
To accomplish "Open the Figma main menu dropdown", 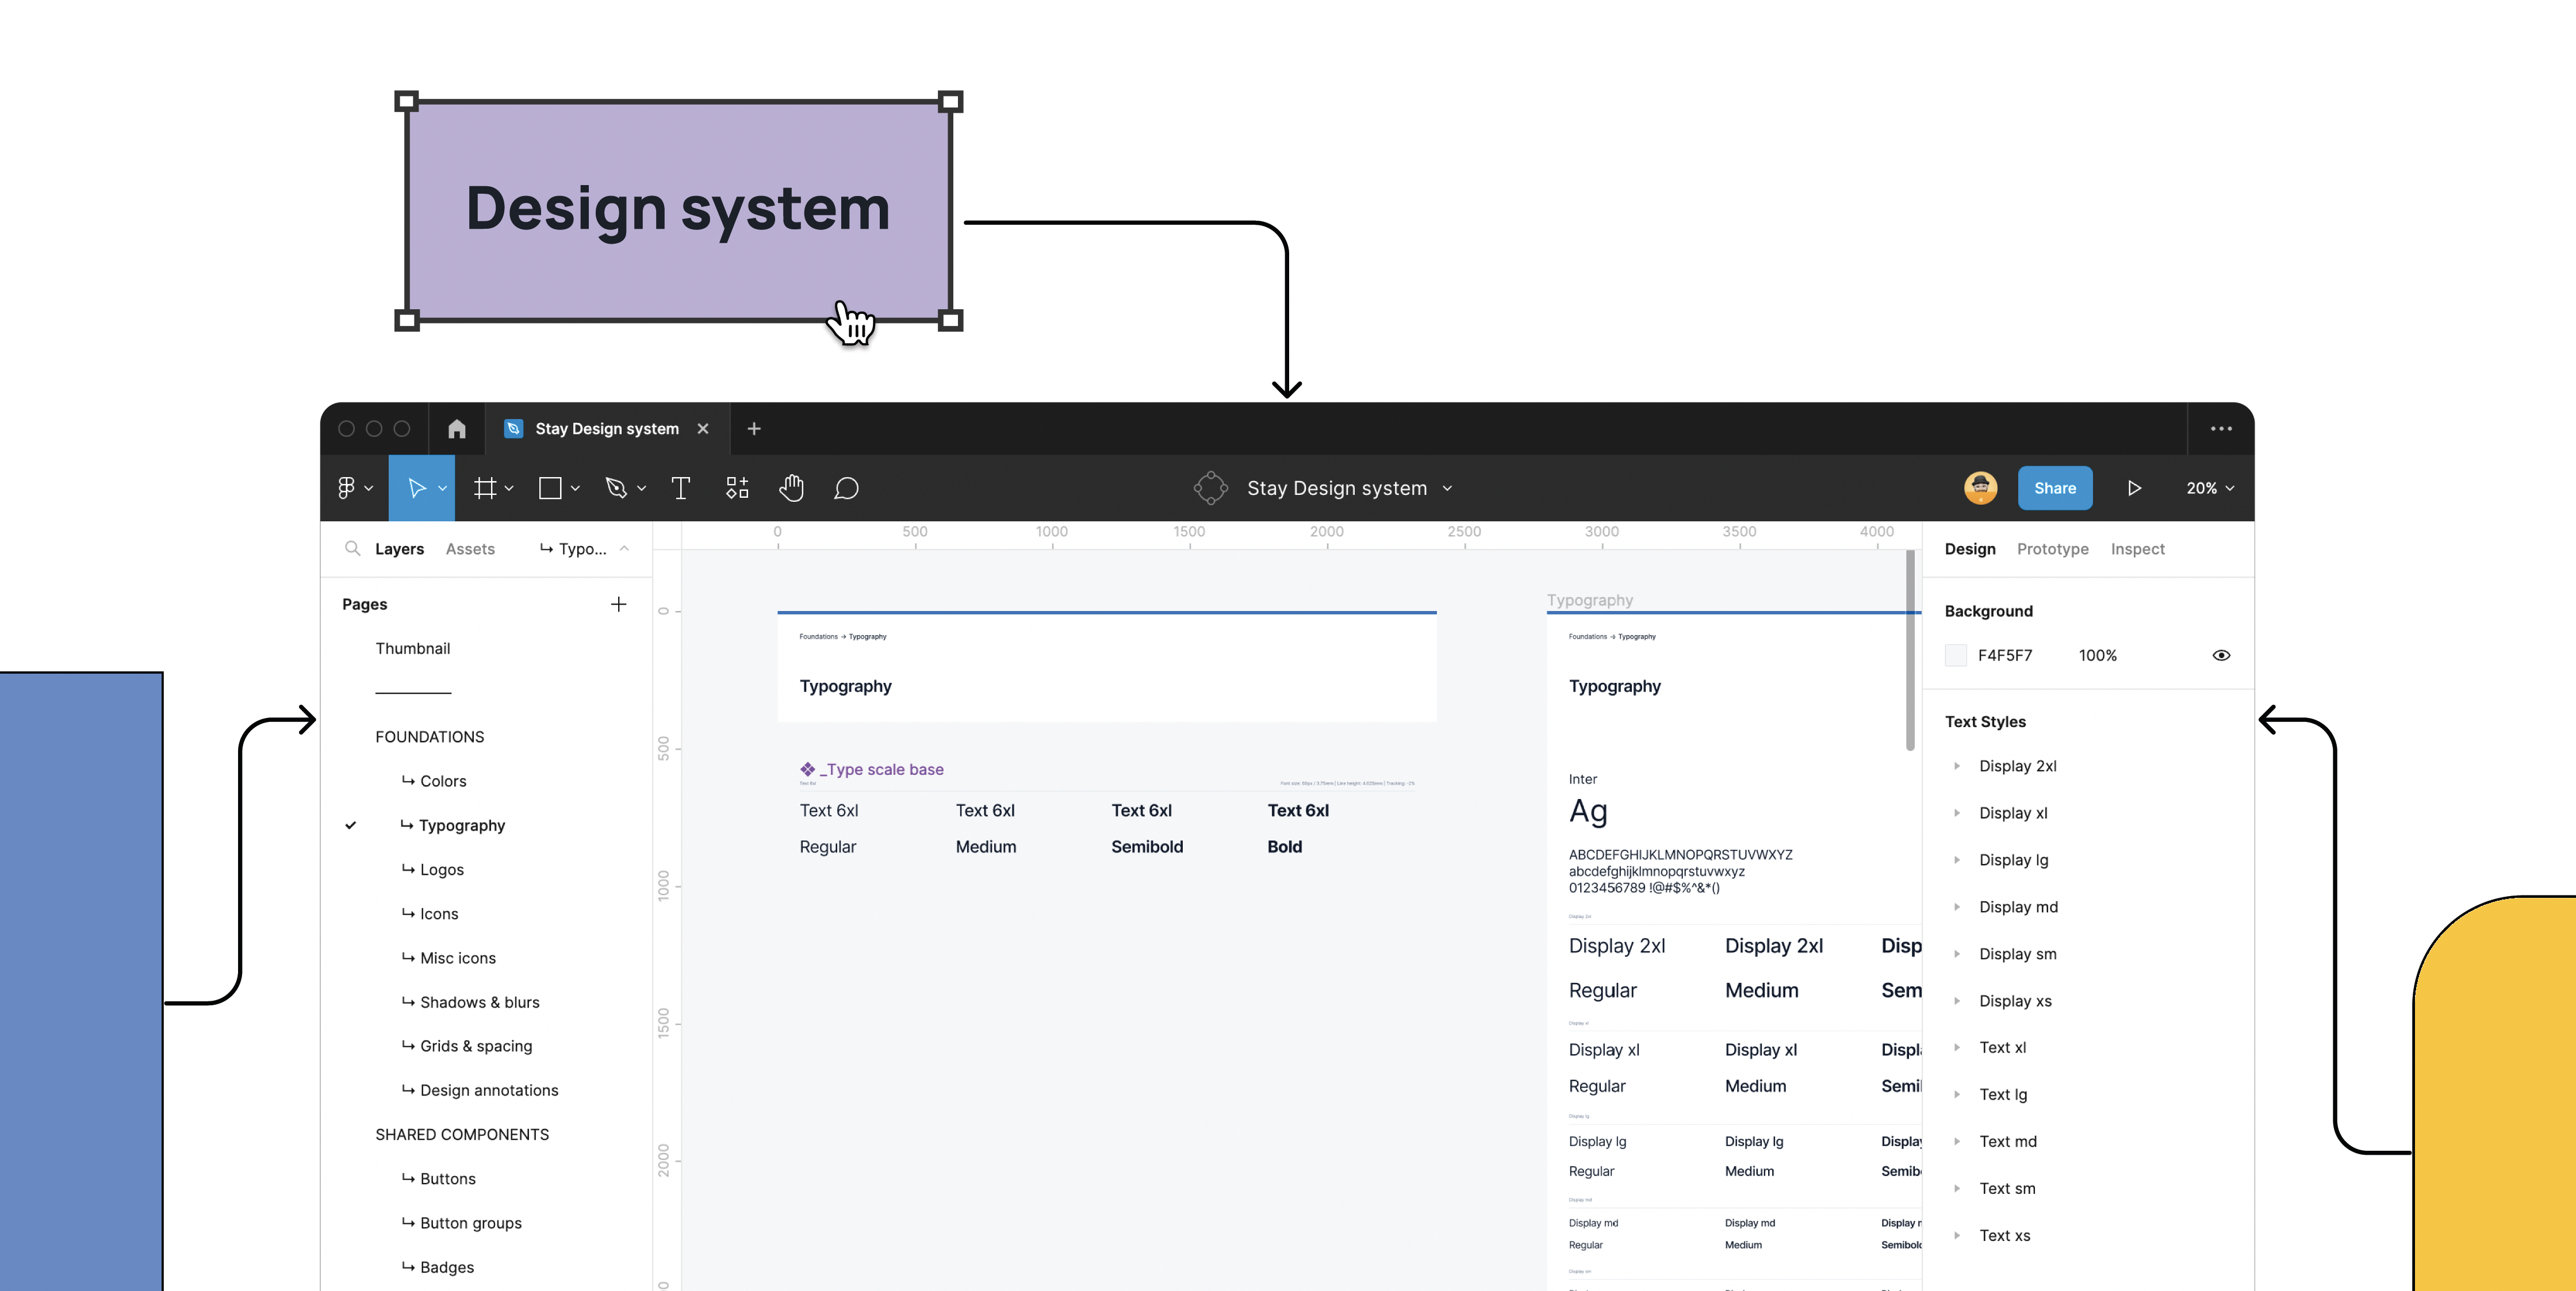I will tap(354, 488).
